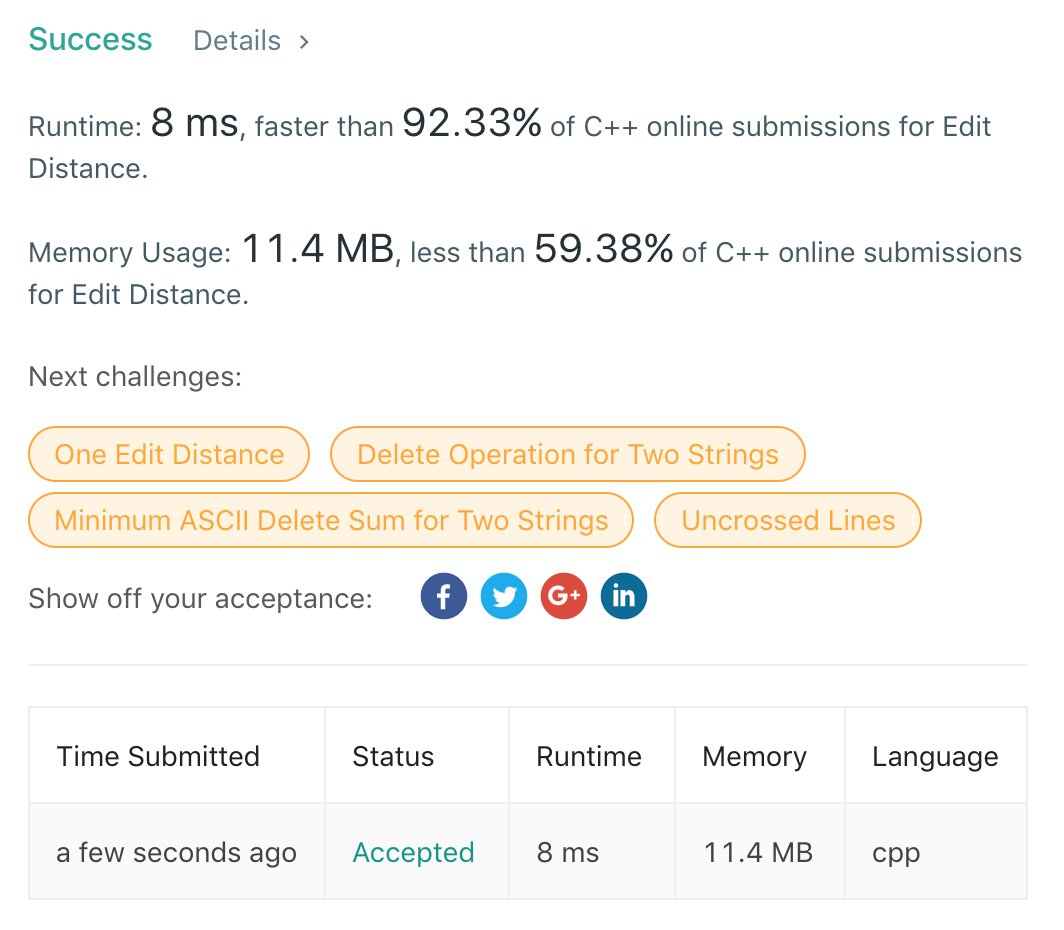Share acceptance on Twitter
1064x930 pixels.
click(x=504, y=597)
